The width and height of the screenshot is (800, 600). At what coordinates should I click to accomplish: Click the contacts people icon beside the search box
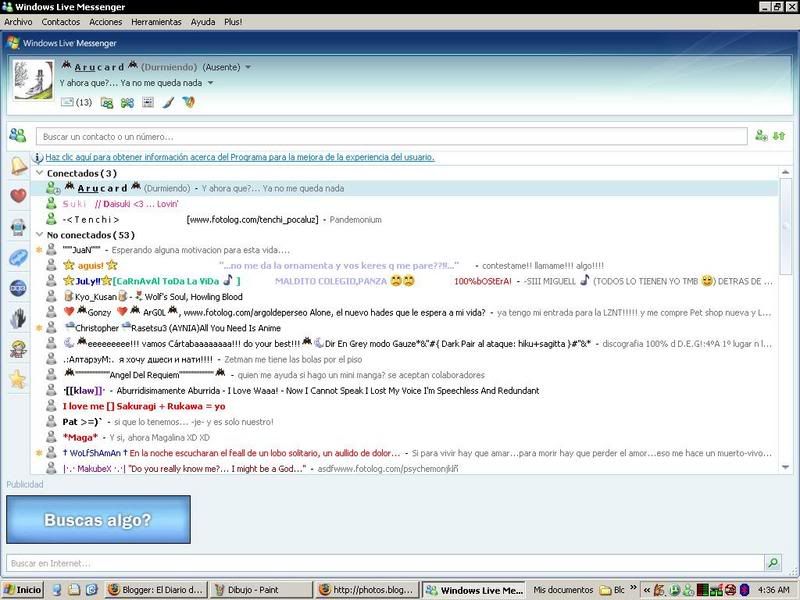(18, 135)
